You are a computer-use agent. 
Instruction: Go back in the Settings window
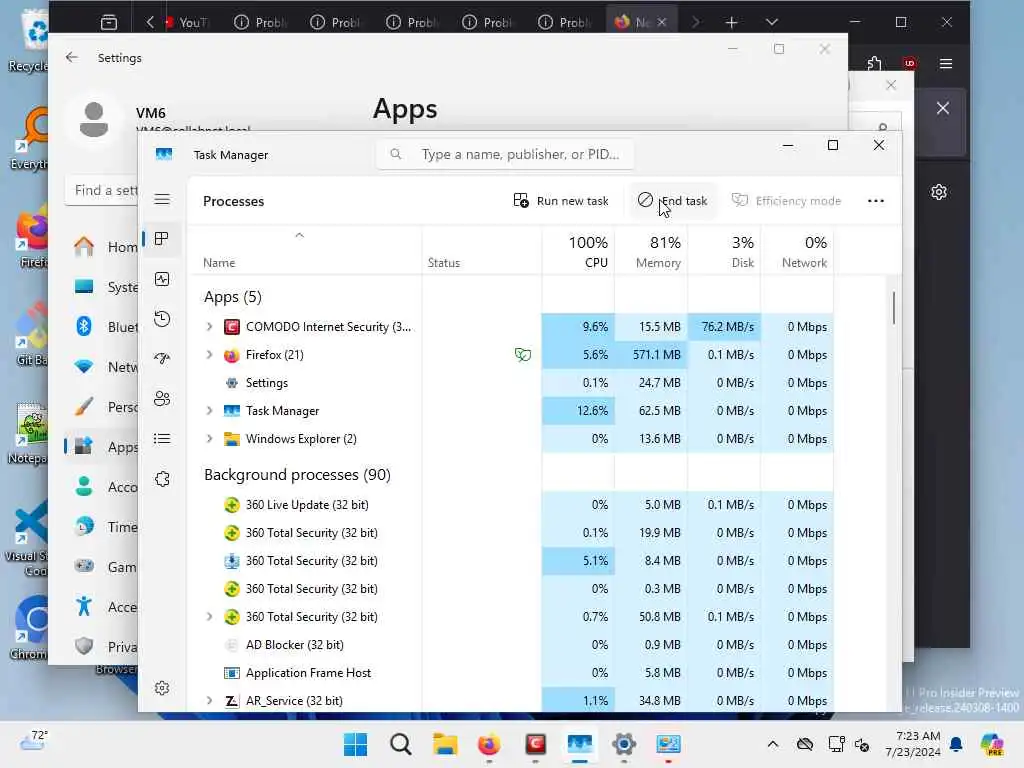pyautogui.click(x=72, y=57)
